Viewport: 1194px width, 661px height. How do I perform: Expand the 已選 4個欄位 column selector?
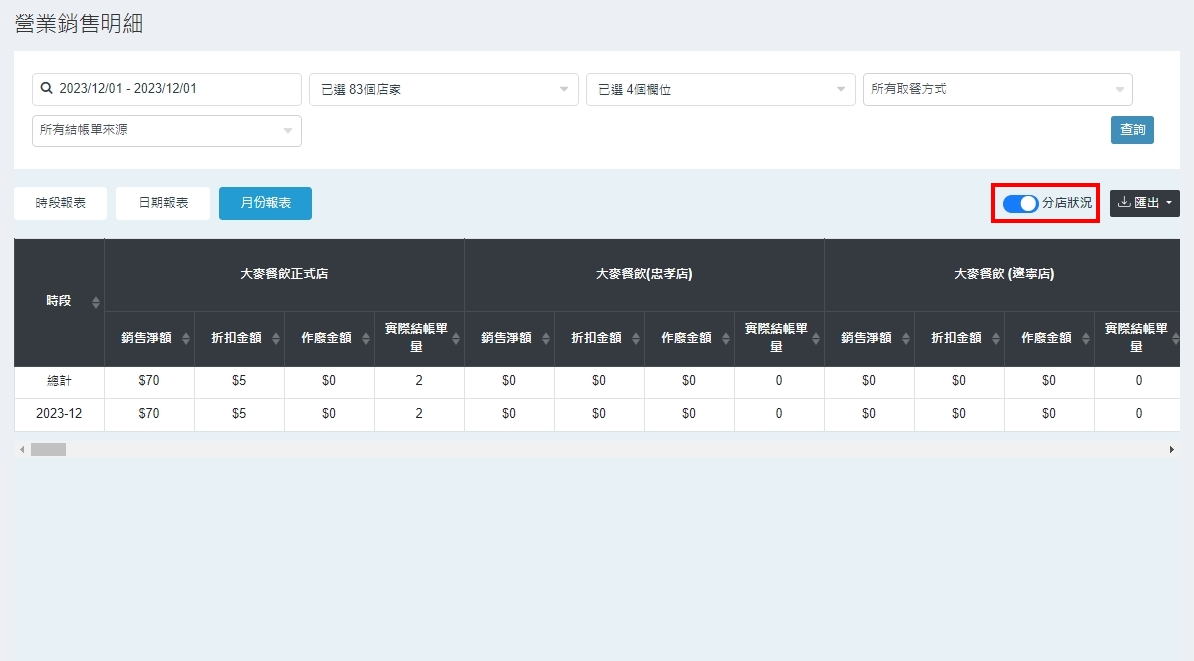pyautogui.click(x=720, y=89)
